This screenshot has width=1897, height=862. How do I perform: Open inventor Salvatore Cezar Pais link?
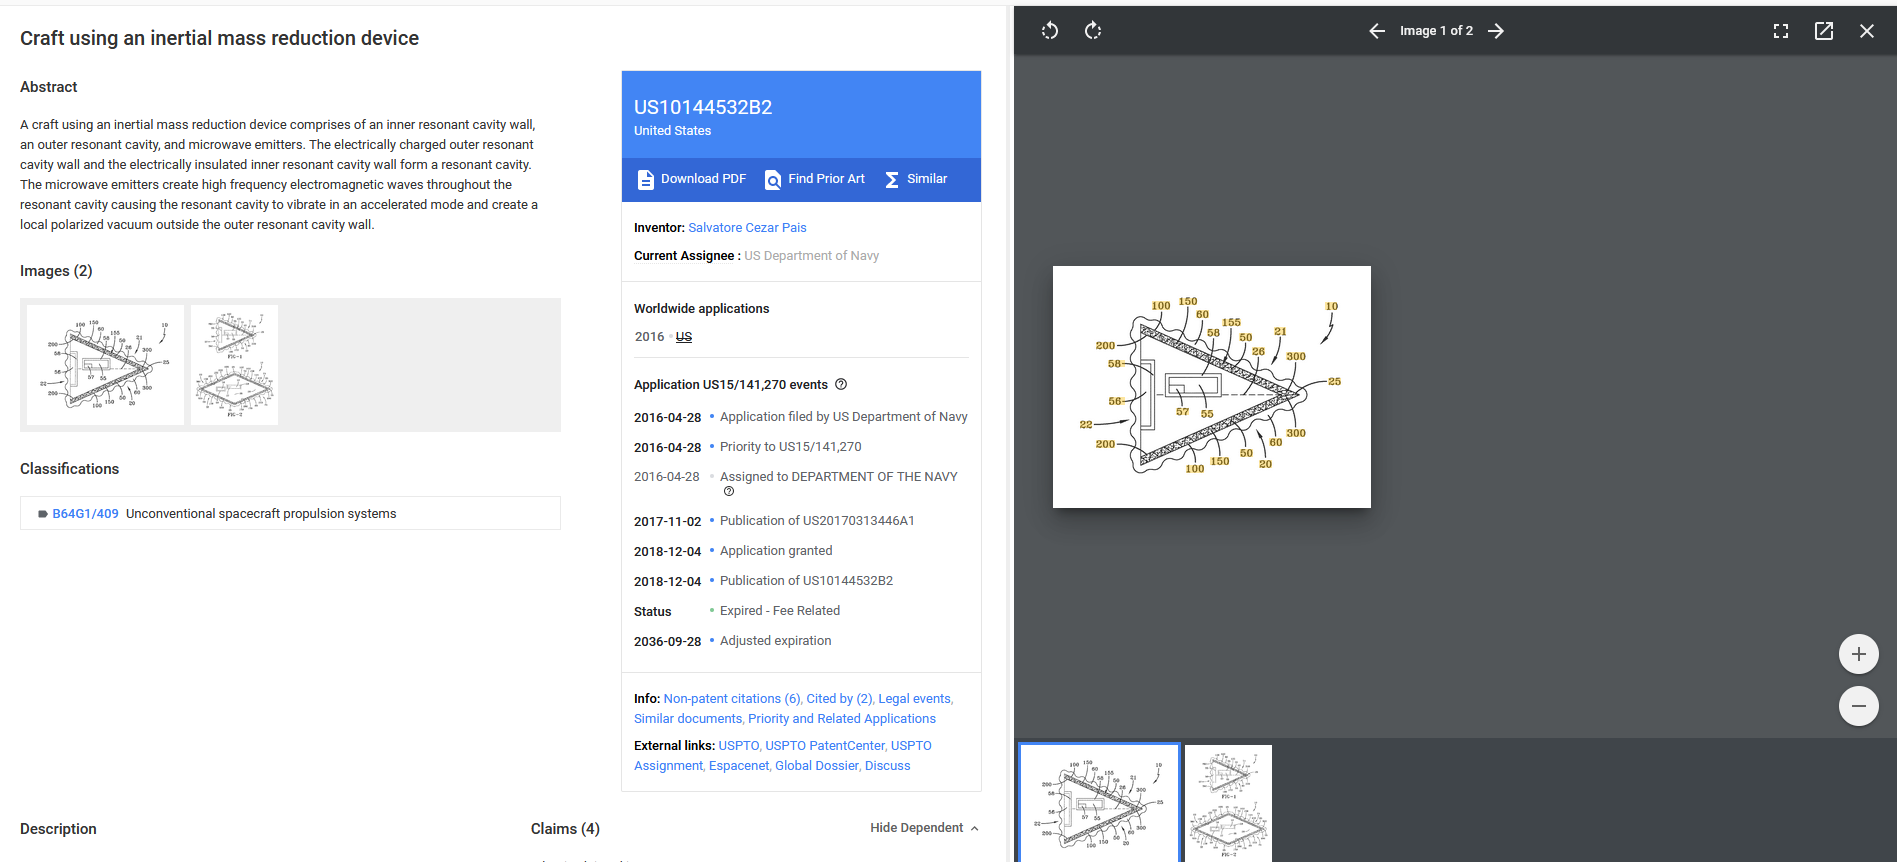747,228
